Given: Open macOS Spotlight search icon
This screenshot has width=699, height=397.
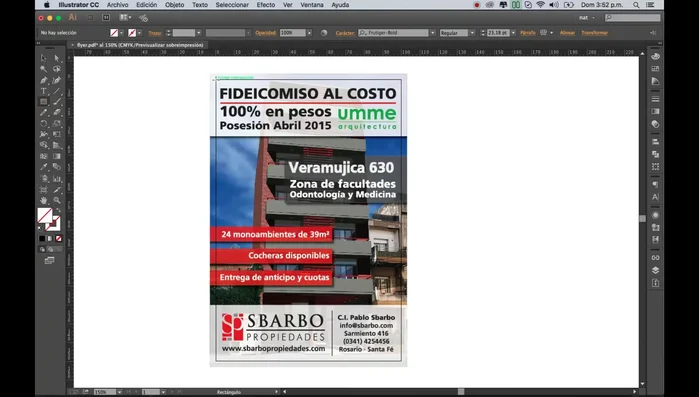Looking at the screenshot, I should 636,5.
